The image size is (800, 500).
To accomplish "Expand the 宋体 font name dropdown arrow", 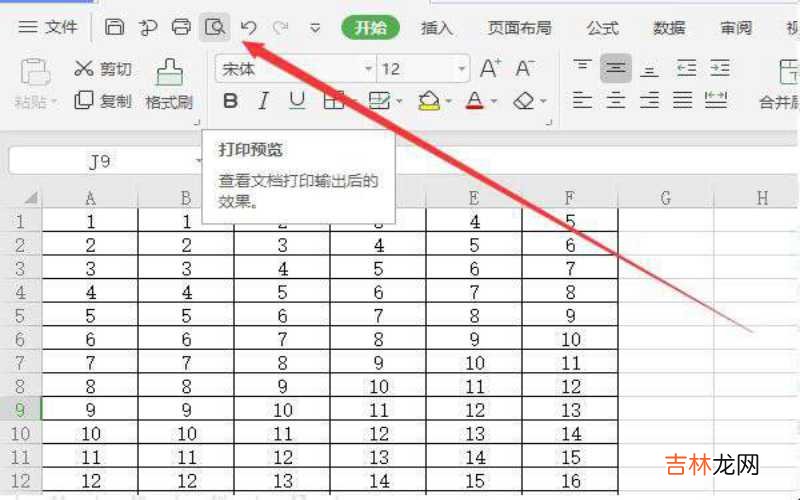I will (x=368, y=68).
